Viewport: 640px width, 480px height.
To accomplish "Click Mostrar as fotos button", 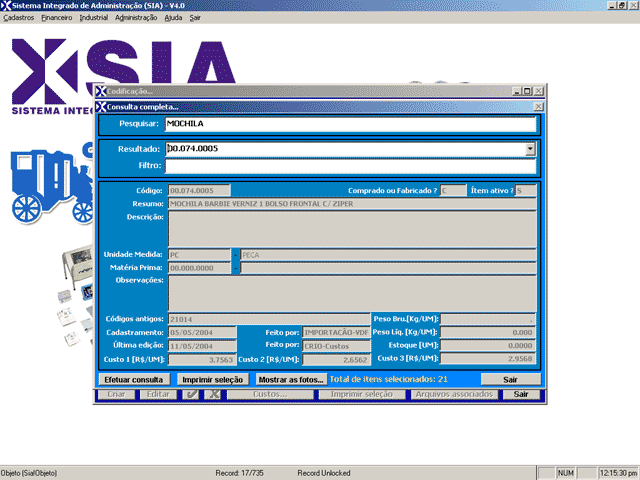I will (x=291, y=380).
